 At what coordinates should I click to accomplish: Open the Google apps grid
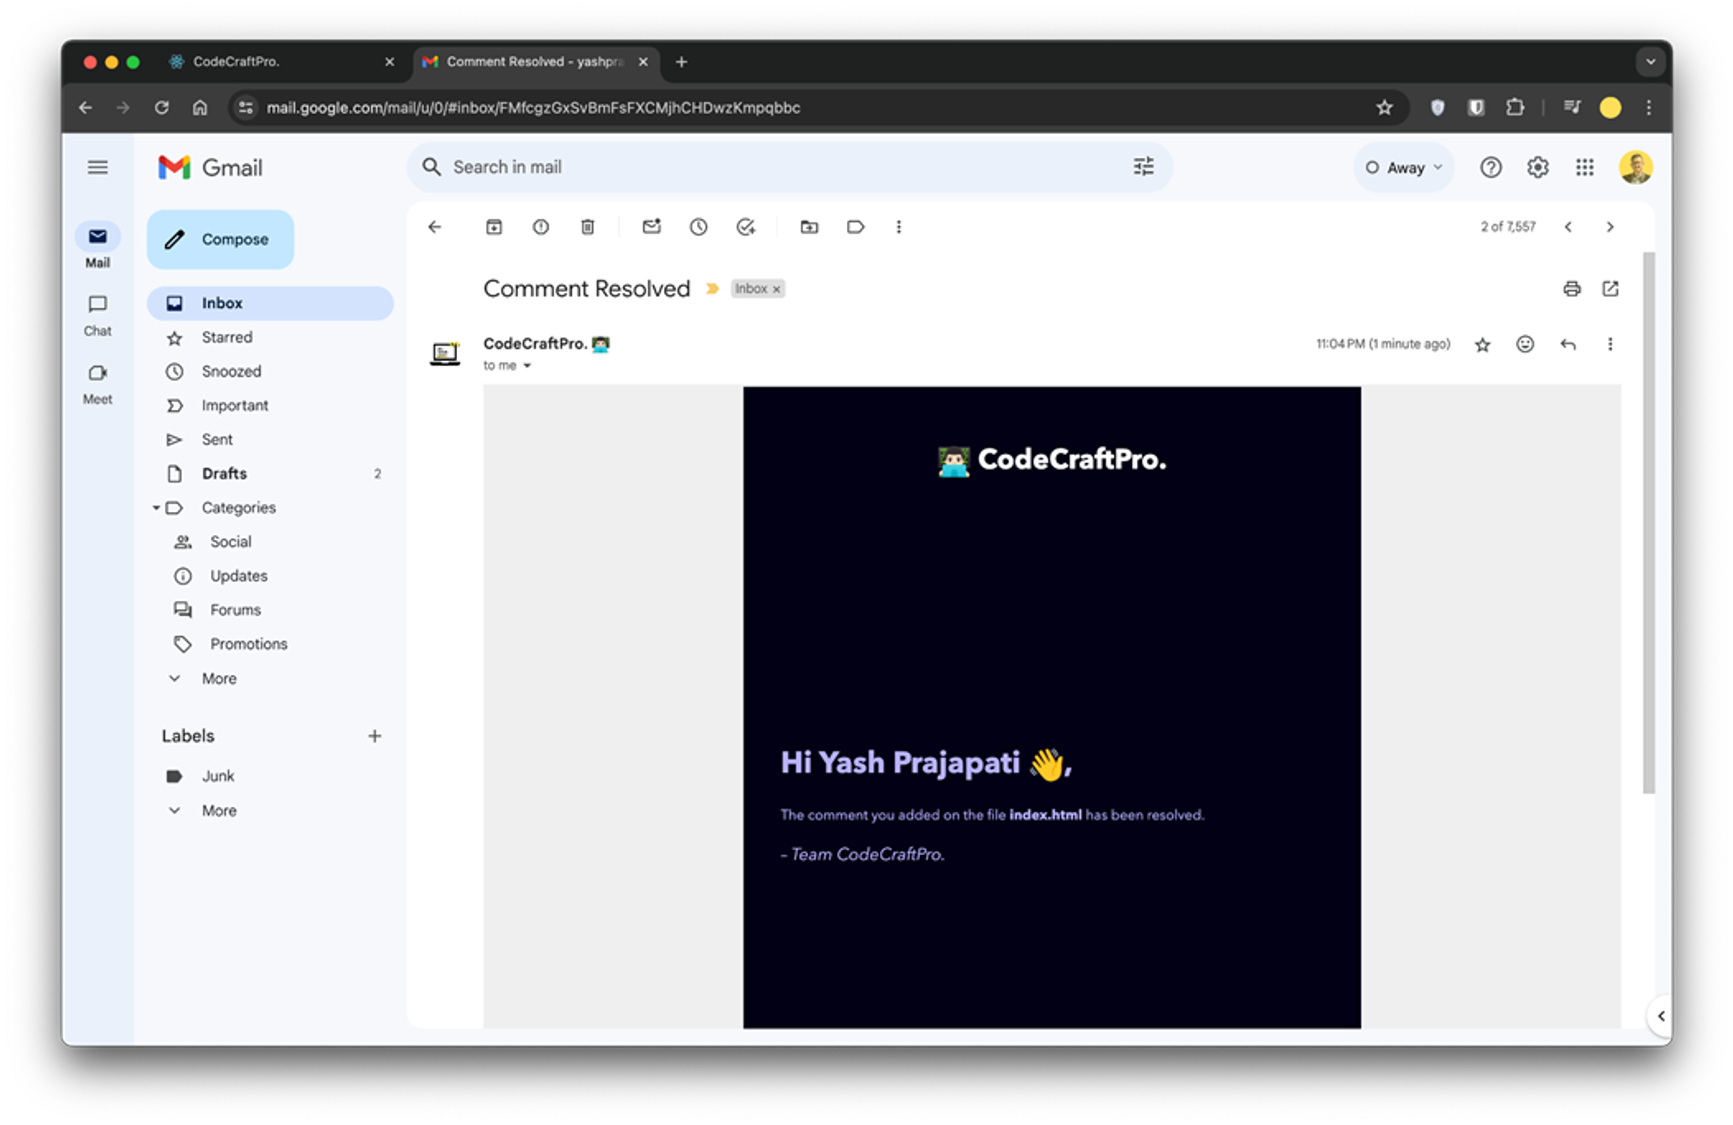[1585, 167]
